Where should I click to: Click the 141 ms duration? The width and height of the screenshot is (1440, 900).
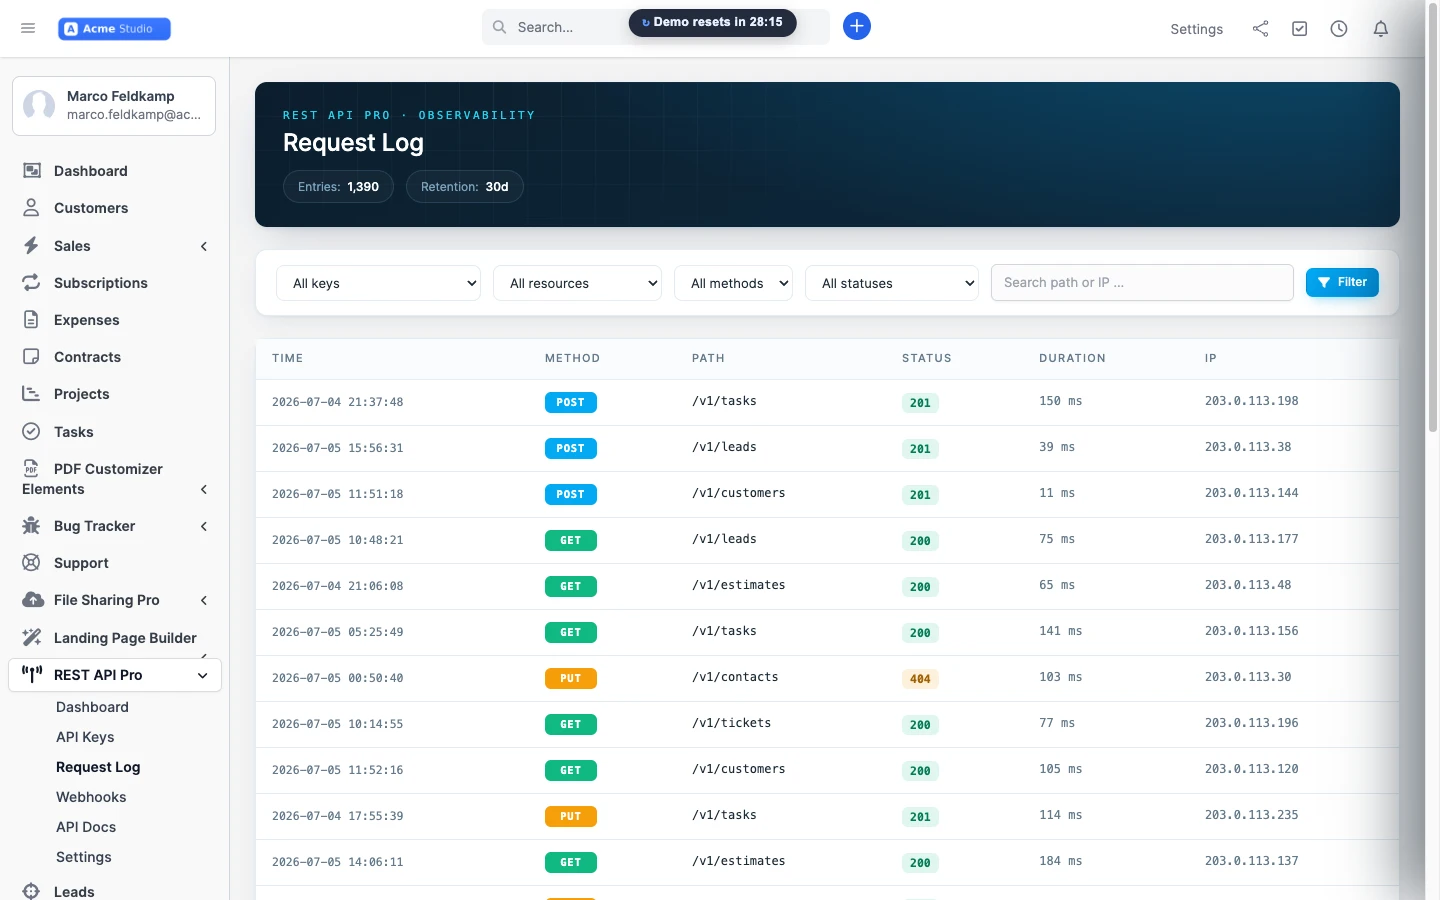coord(1060,631)
